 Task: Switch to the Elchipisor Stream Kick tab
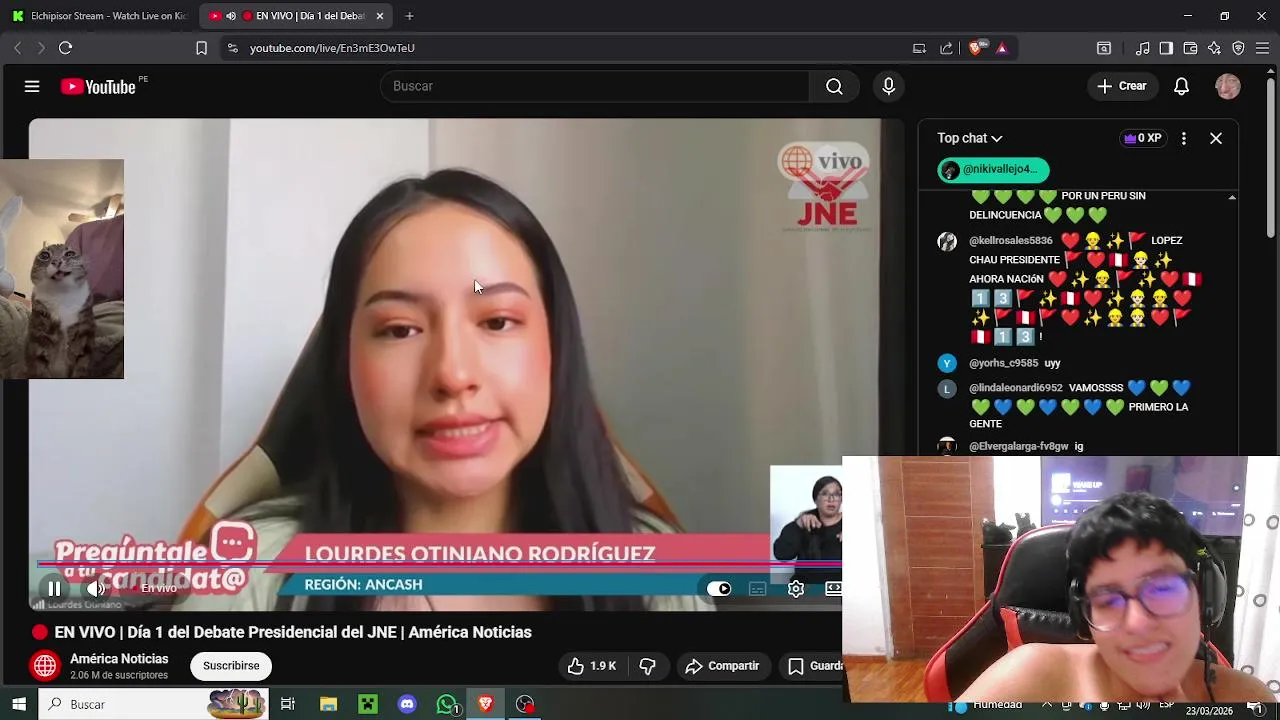click(98, 16)
